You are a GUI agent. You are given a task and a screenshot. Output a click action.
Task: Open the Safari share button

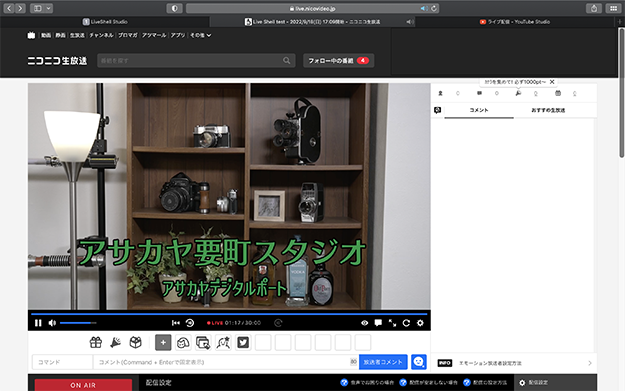[x=594, y=8]
